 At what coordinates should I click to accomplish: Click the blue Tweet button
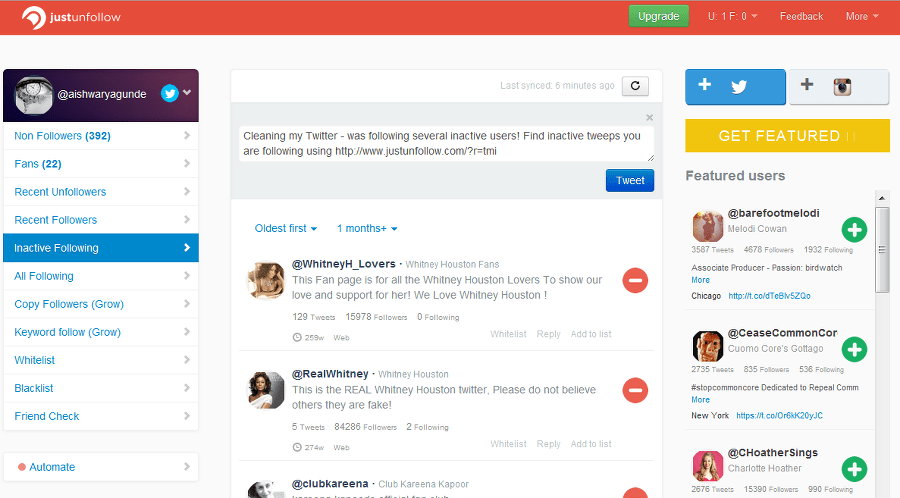pyautogui.click(x=630, y=181)
